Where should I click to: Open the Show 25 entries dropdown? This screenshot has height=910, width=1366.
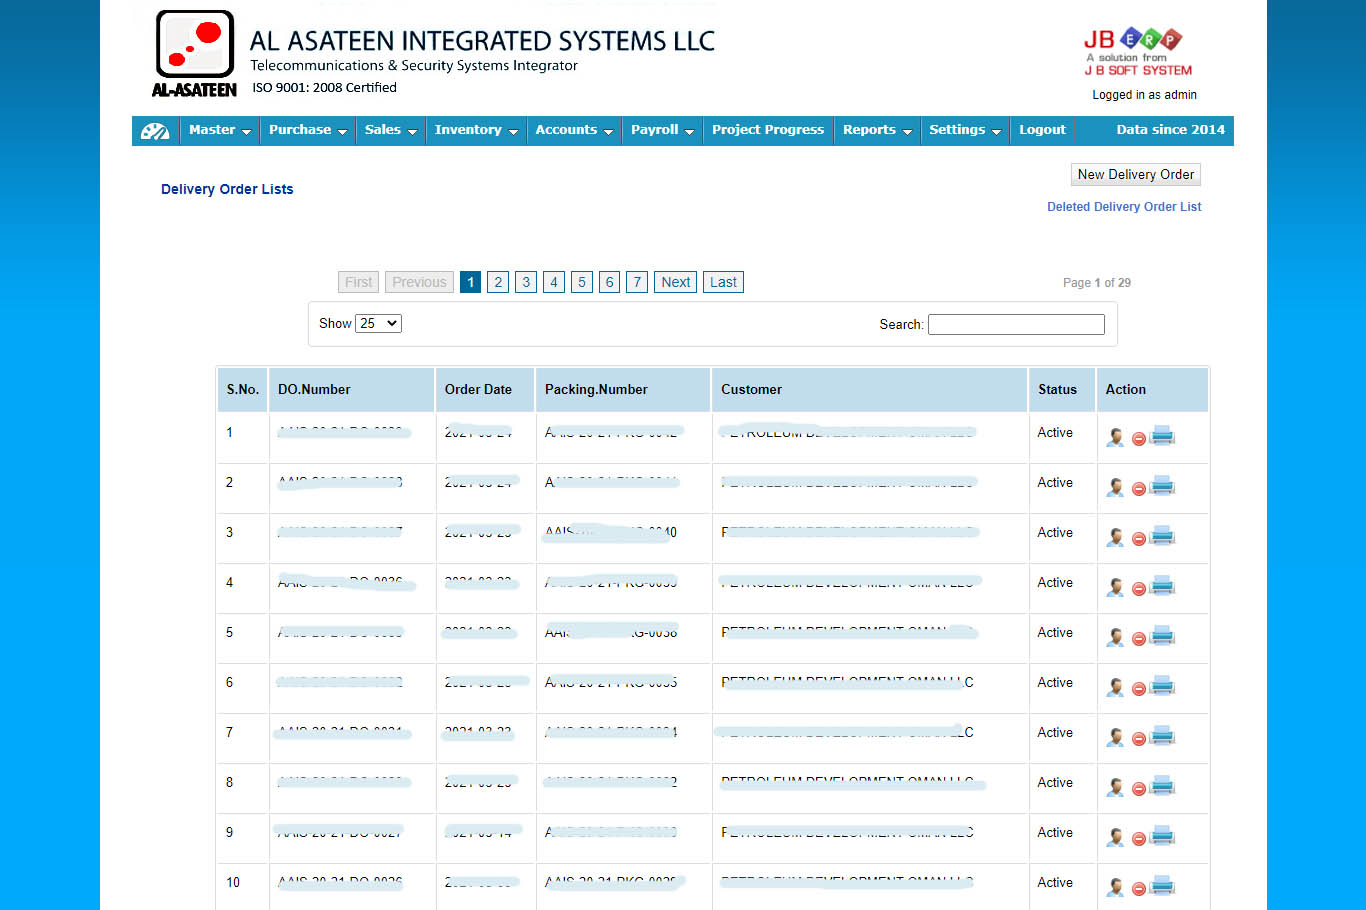pos(378,323)
